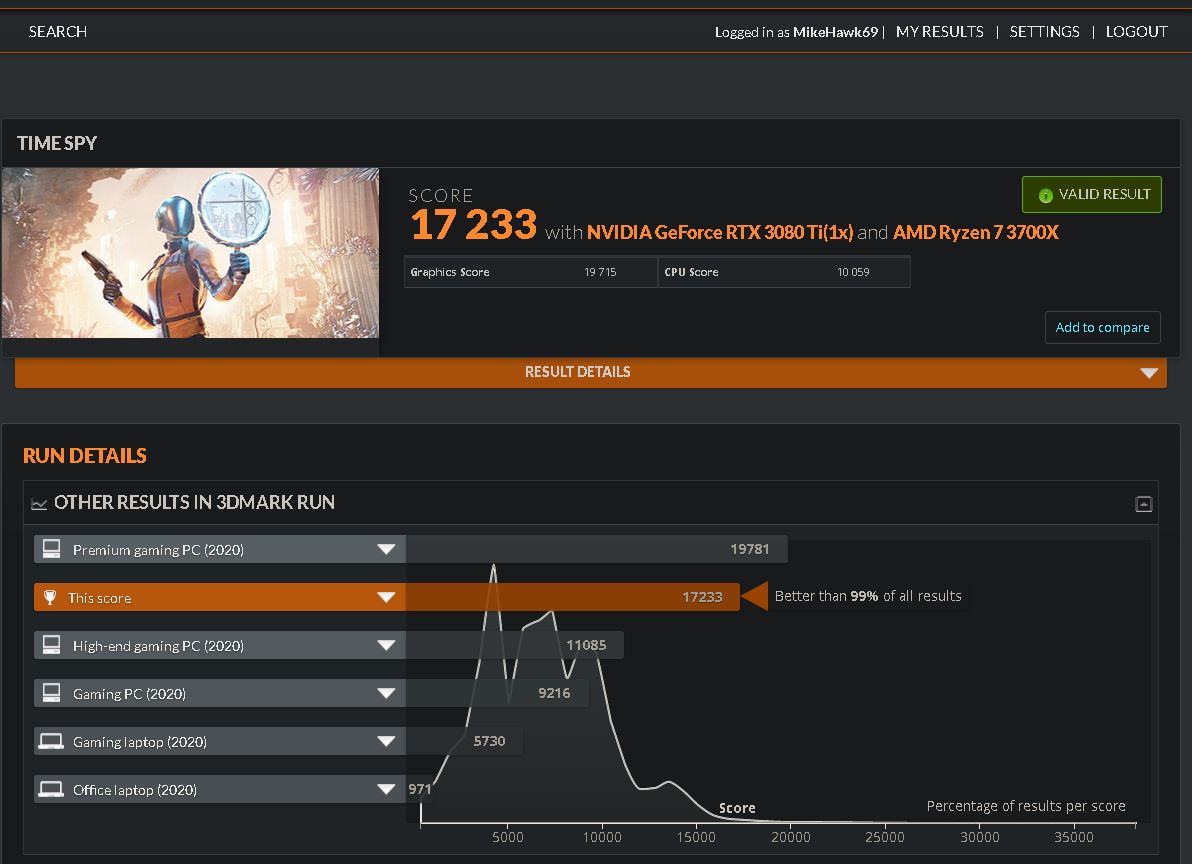Click the Time Spy benchmark thumbnail image
The width and height of the screenshot is (1192, 864).
coord(190,253)
